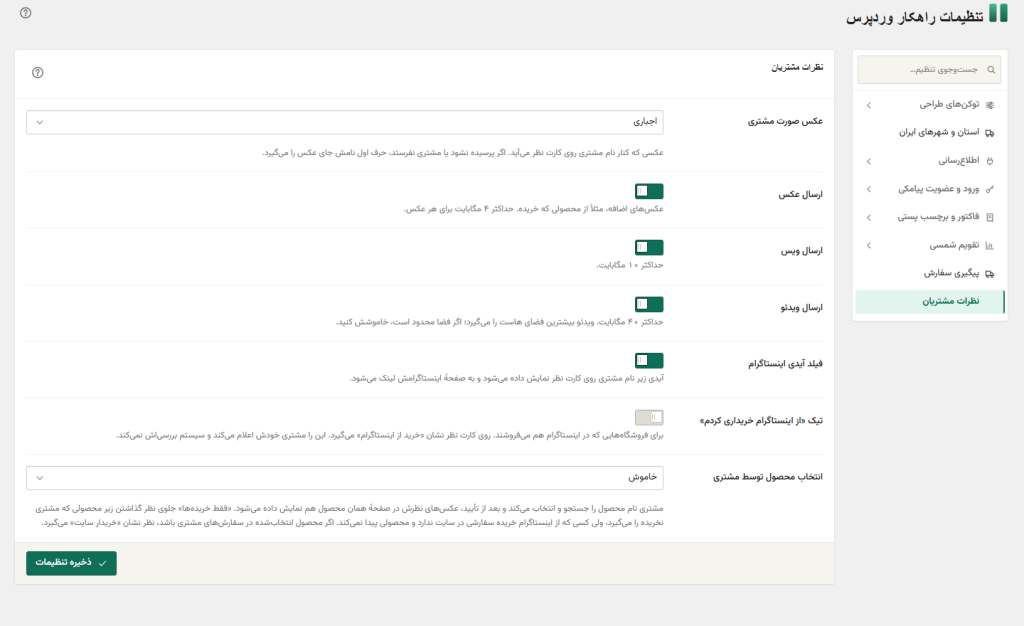
Task: Click the search magnifier icon in sidebar
Action: (991, 70)
